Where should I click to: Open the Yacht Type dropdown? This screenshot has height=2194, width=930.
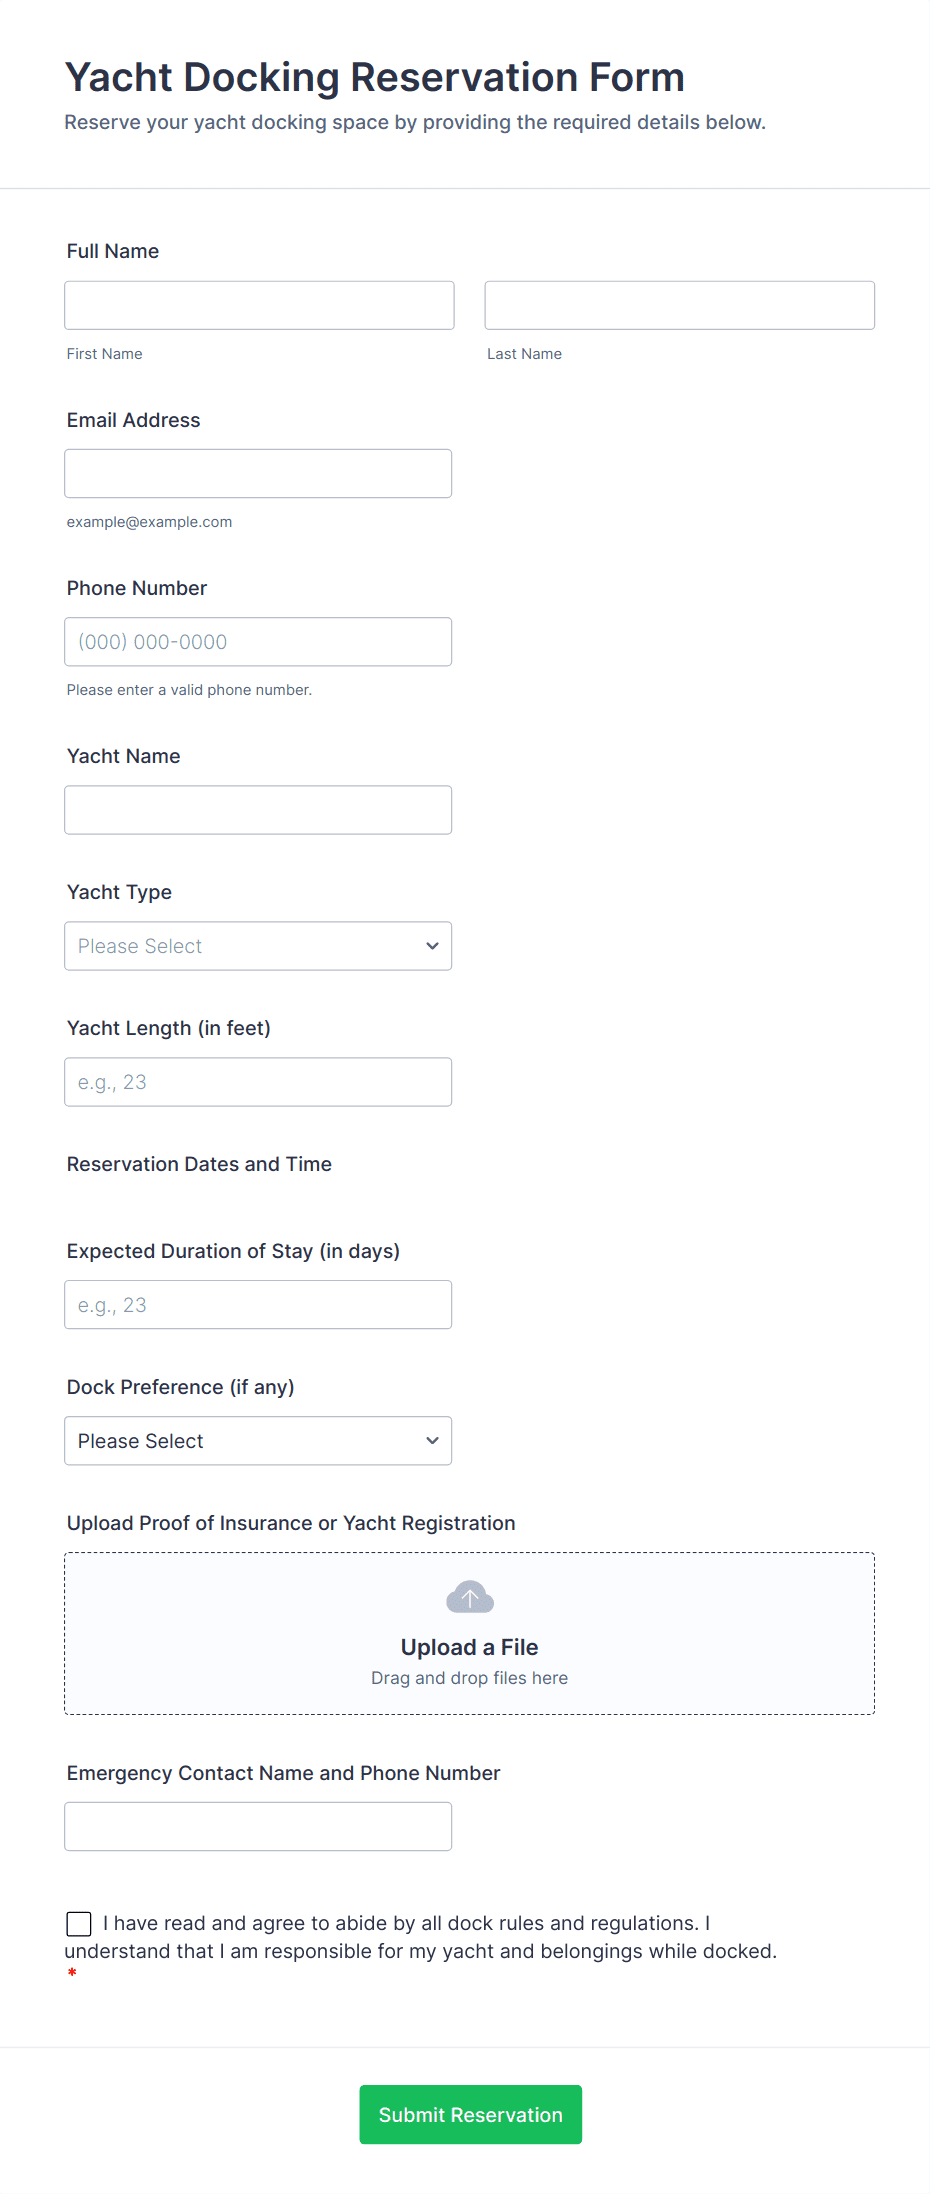pyautogui.click(x=257, y=946)
